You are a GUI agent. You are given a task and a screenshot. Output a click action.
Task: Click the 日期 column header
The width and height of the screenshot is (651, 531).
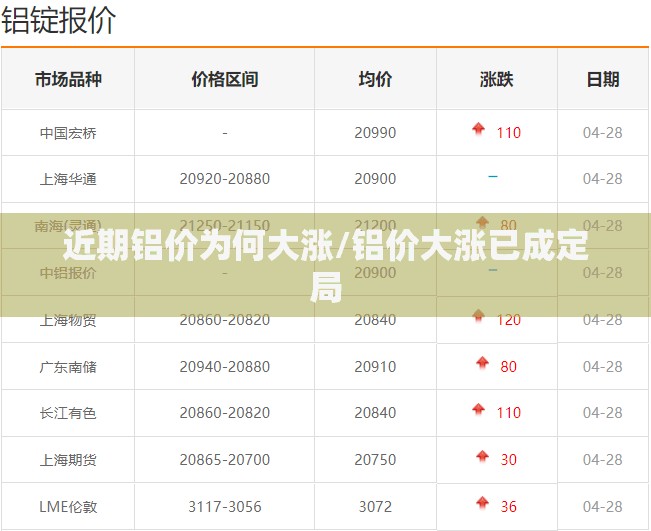pyautogui.click(x=603, y=79)
